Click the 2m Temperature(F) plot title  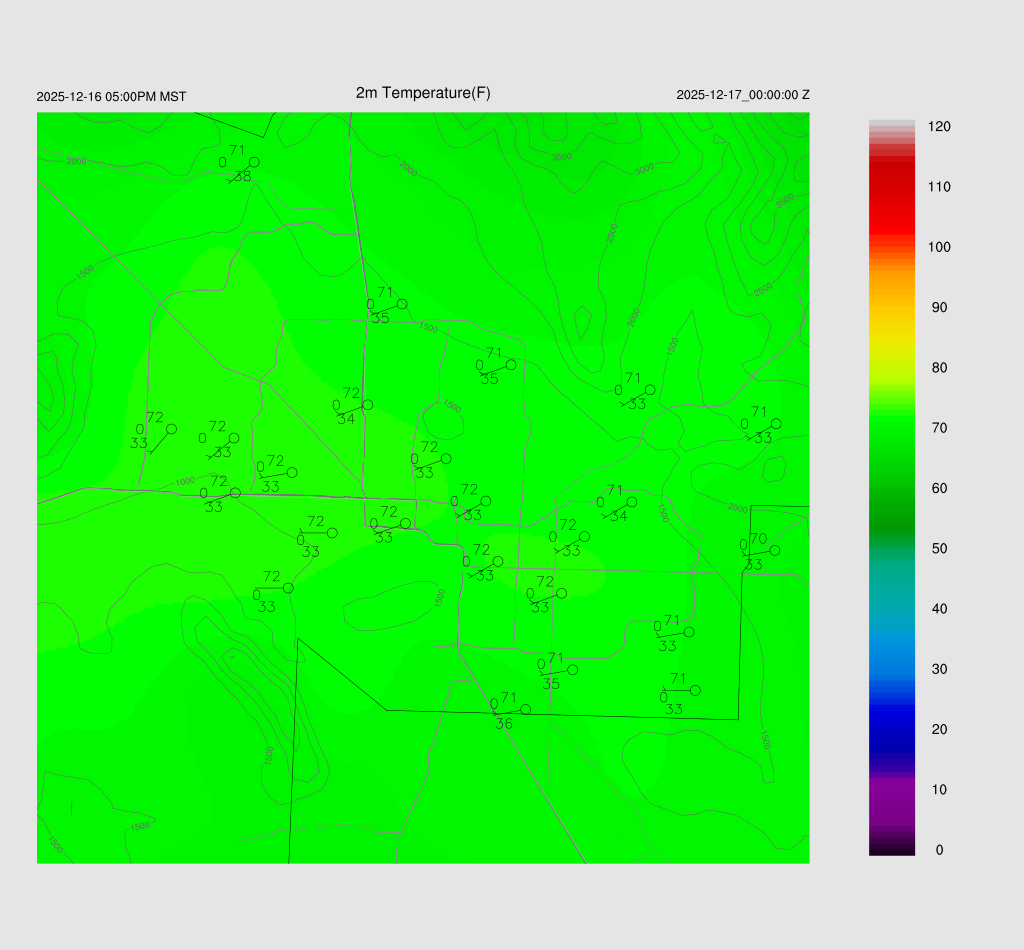pos(423,93)
